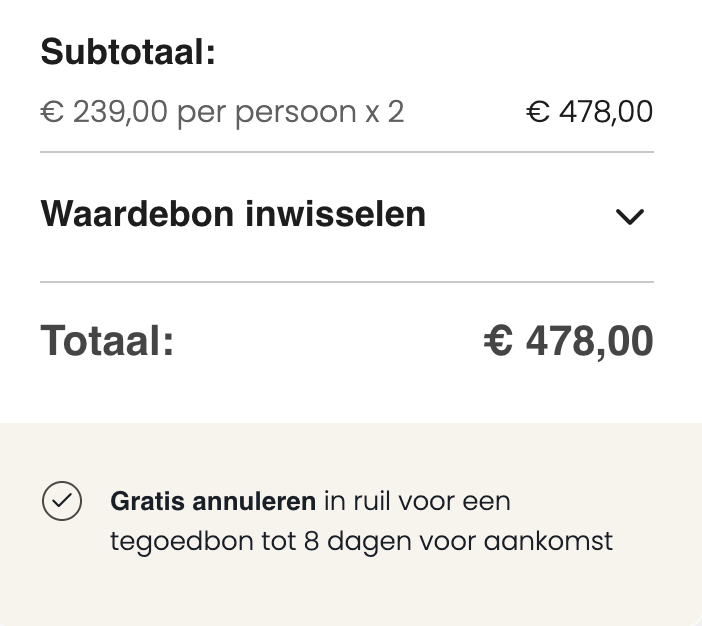Click the divider line above Totaal

point(347,282)
